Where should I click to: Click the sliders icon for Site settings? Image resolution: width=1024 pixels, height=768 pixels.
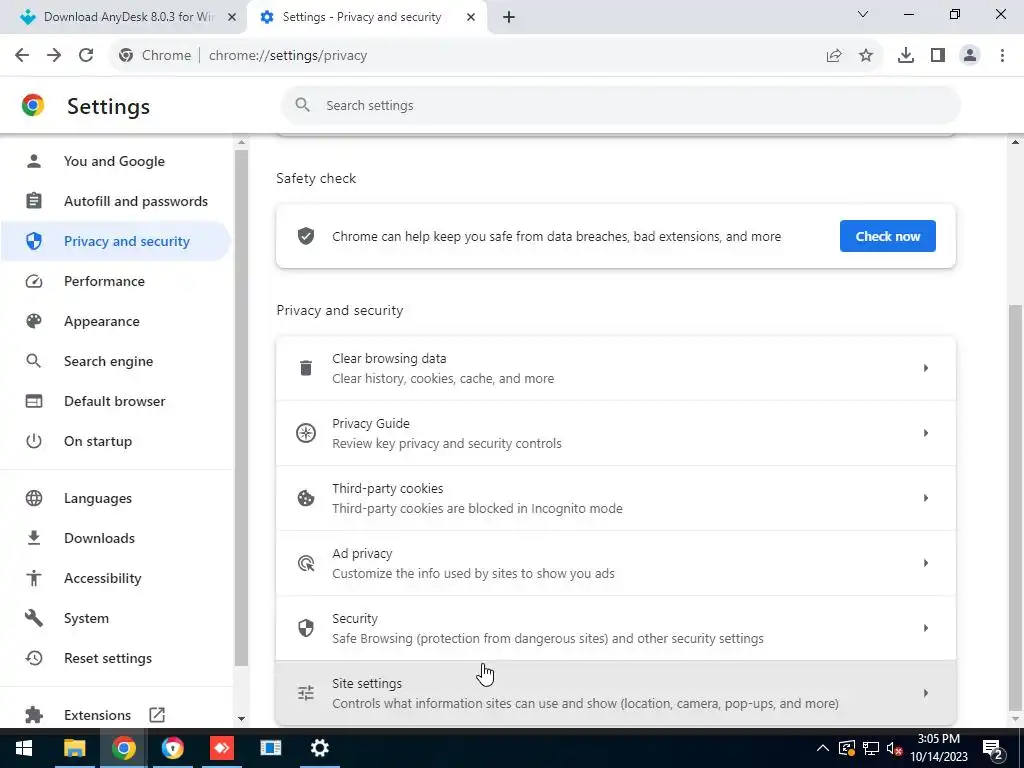click(x=306, y=693)
